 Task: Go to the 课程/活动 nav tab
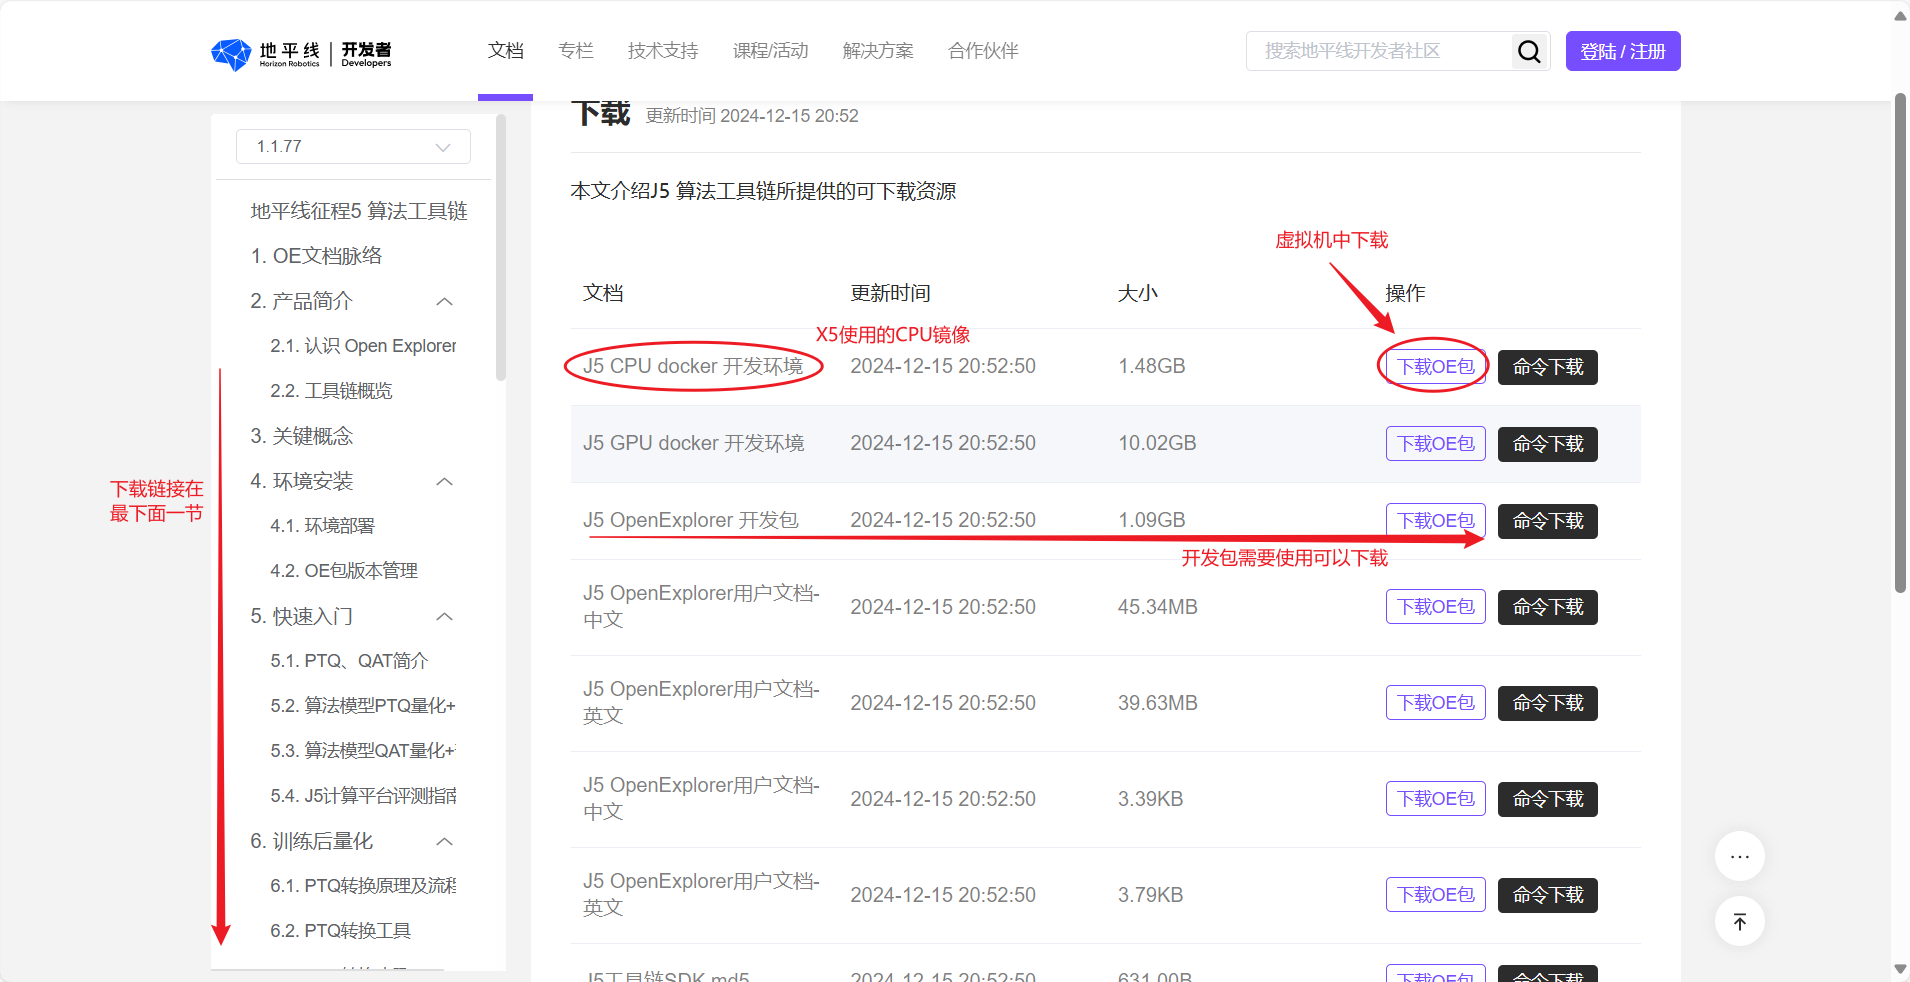coord(770,51)
